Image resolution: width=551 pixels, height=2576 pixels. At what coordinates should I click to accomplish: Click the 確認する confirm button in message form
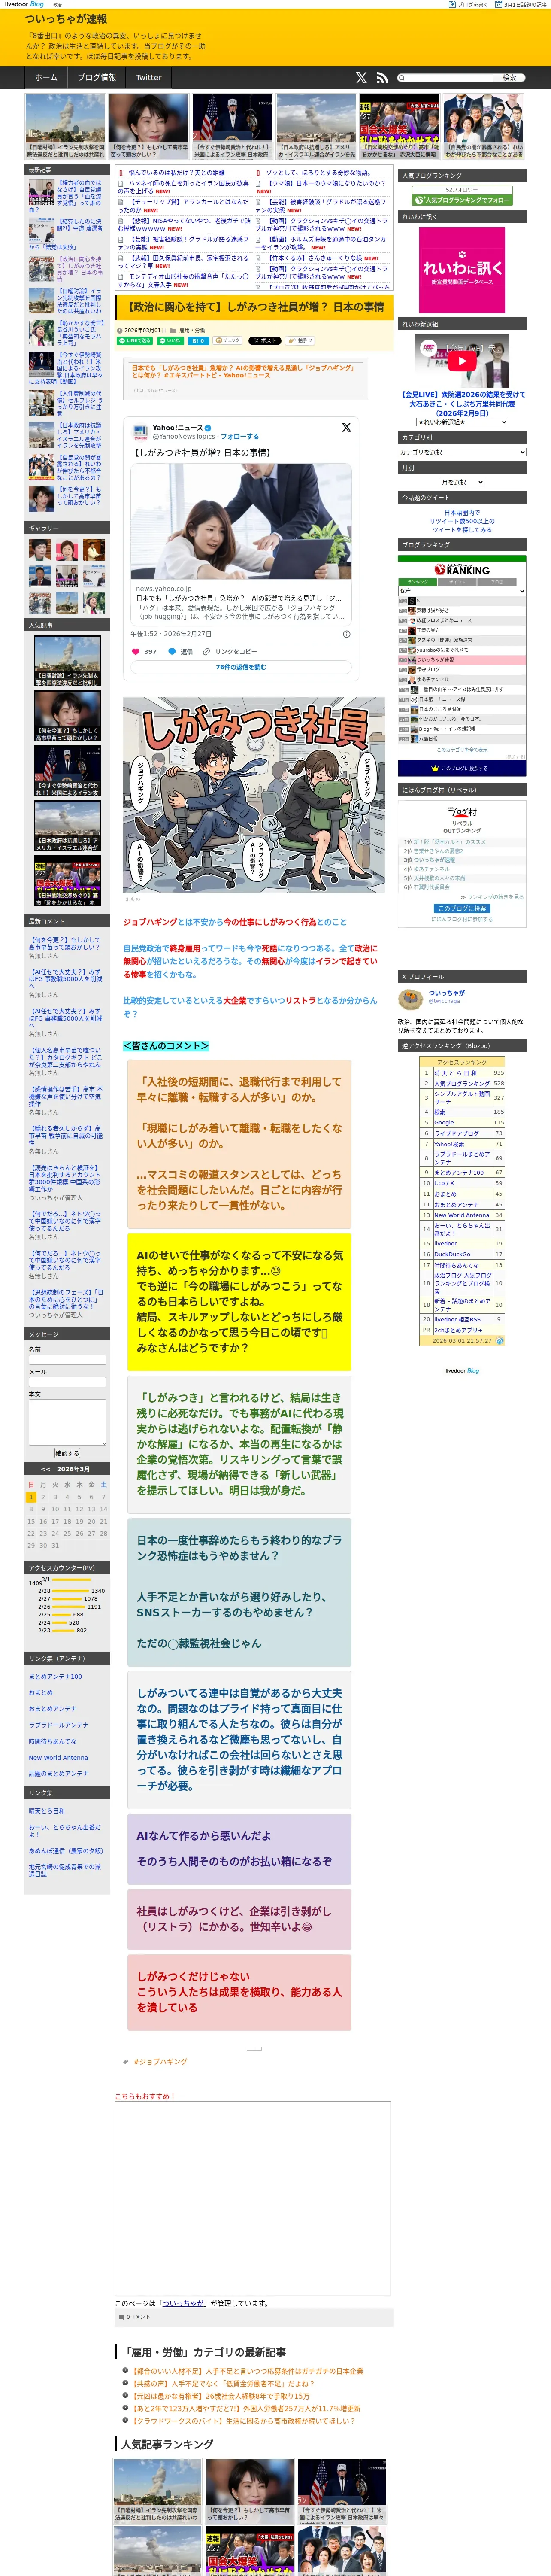pyautogui.click(x=67, y=1453)
